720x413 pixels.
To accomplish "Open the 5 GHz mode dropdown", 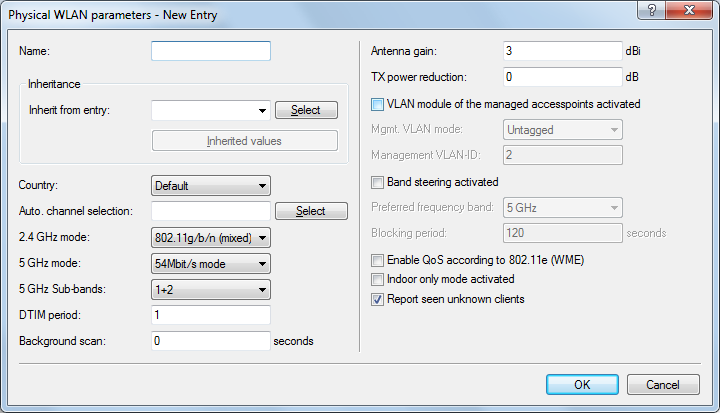I will pyautogui.click(x=211, y=263).
